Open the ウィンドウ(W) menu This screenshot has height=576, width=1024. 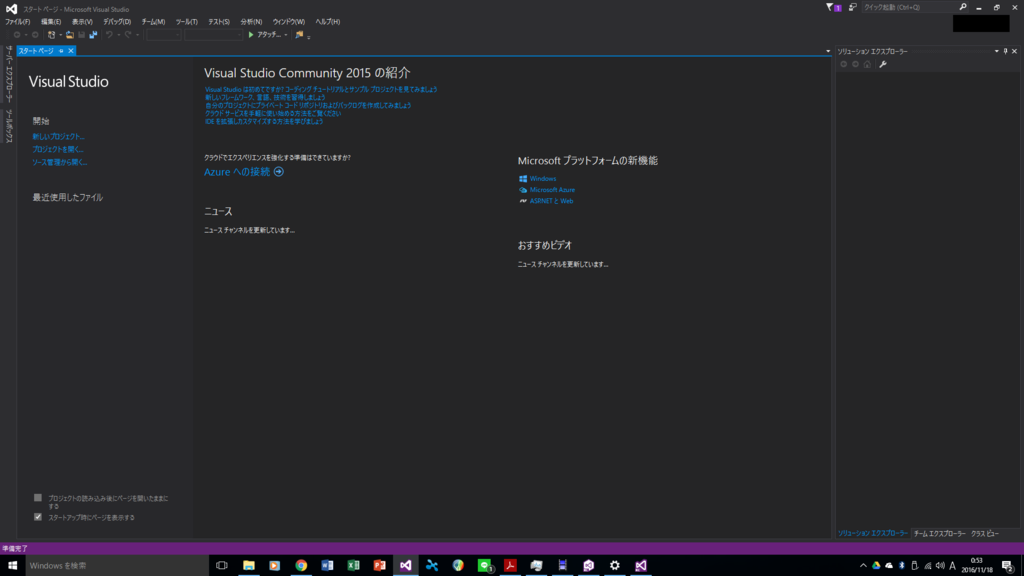[289, 22]
